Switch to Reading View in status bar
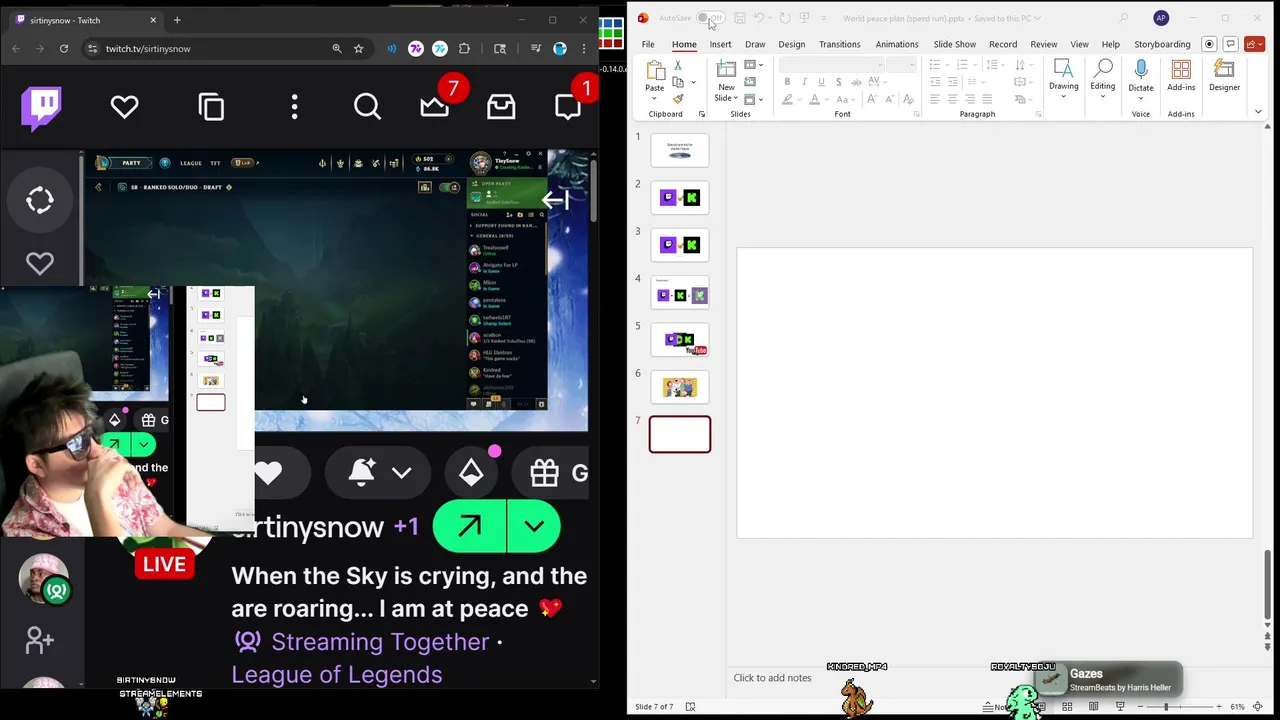1280x720 pixels. 1093,707
